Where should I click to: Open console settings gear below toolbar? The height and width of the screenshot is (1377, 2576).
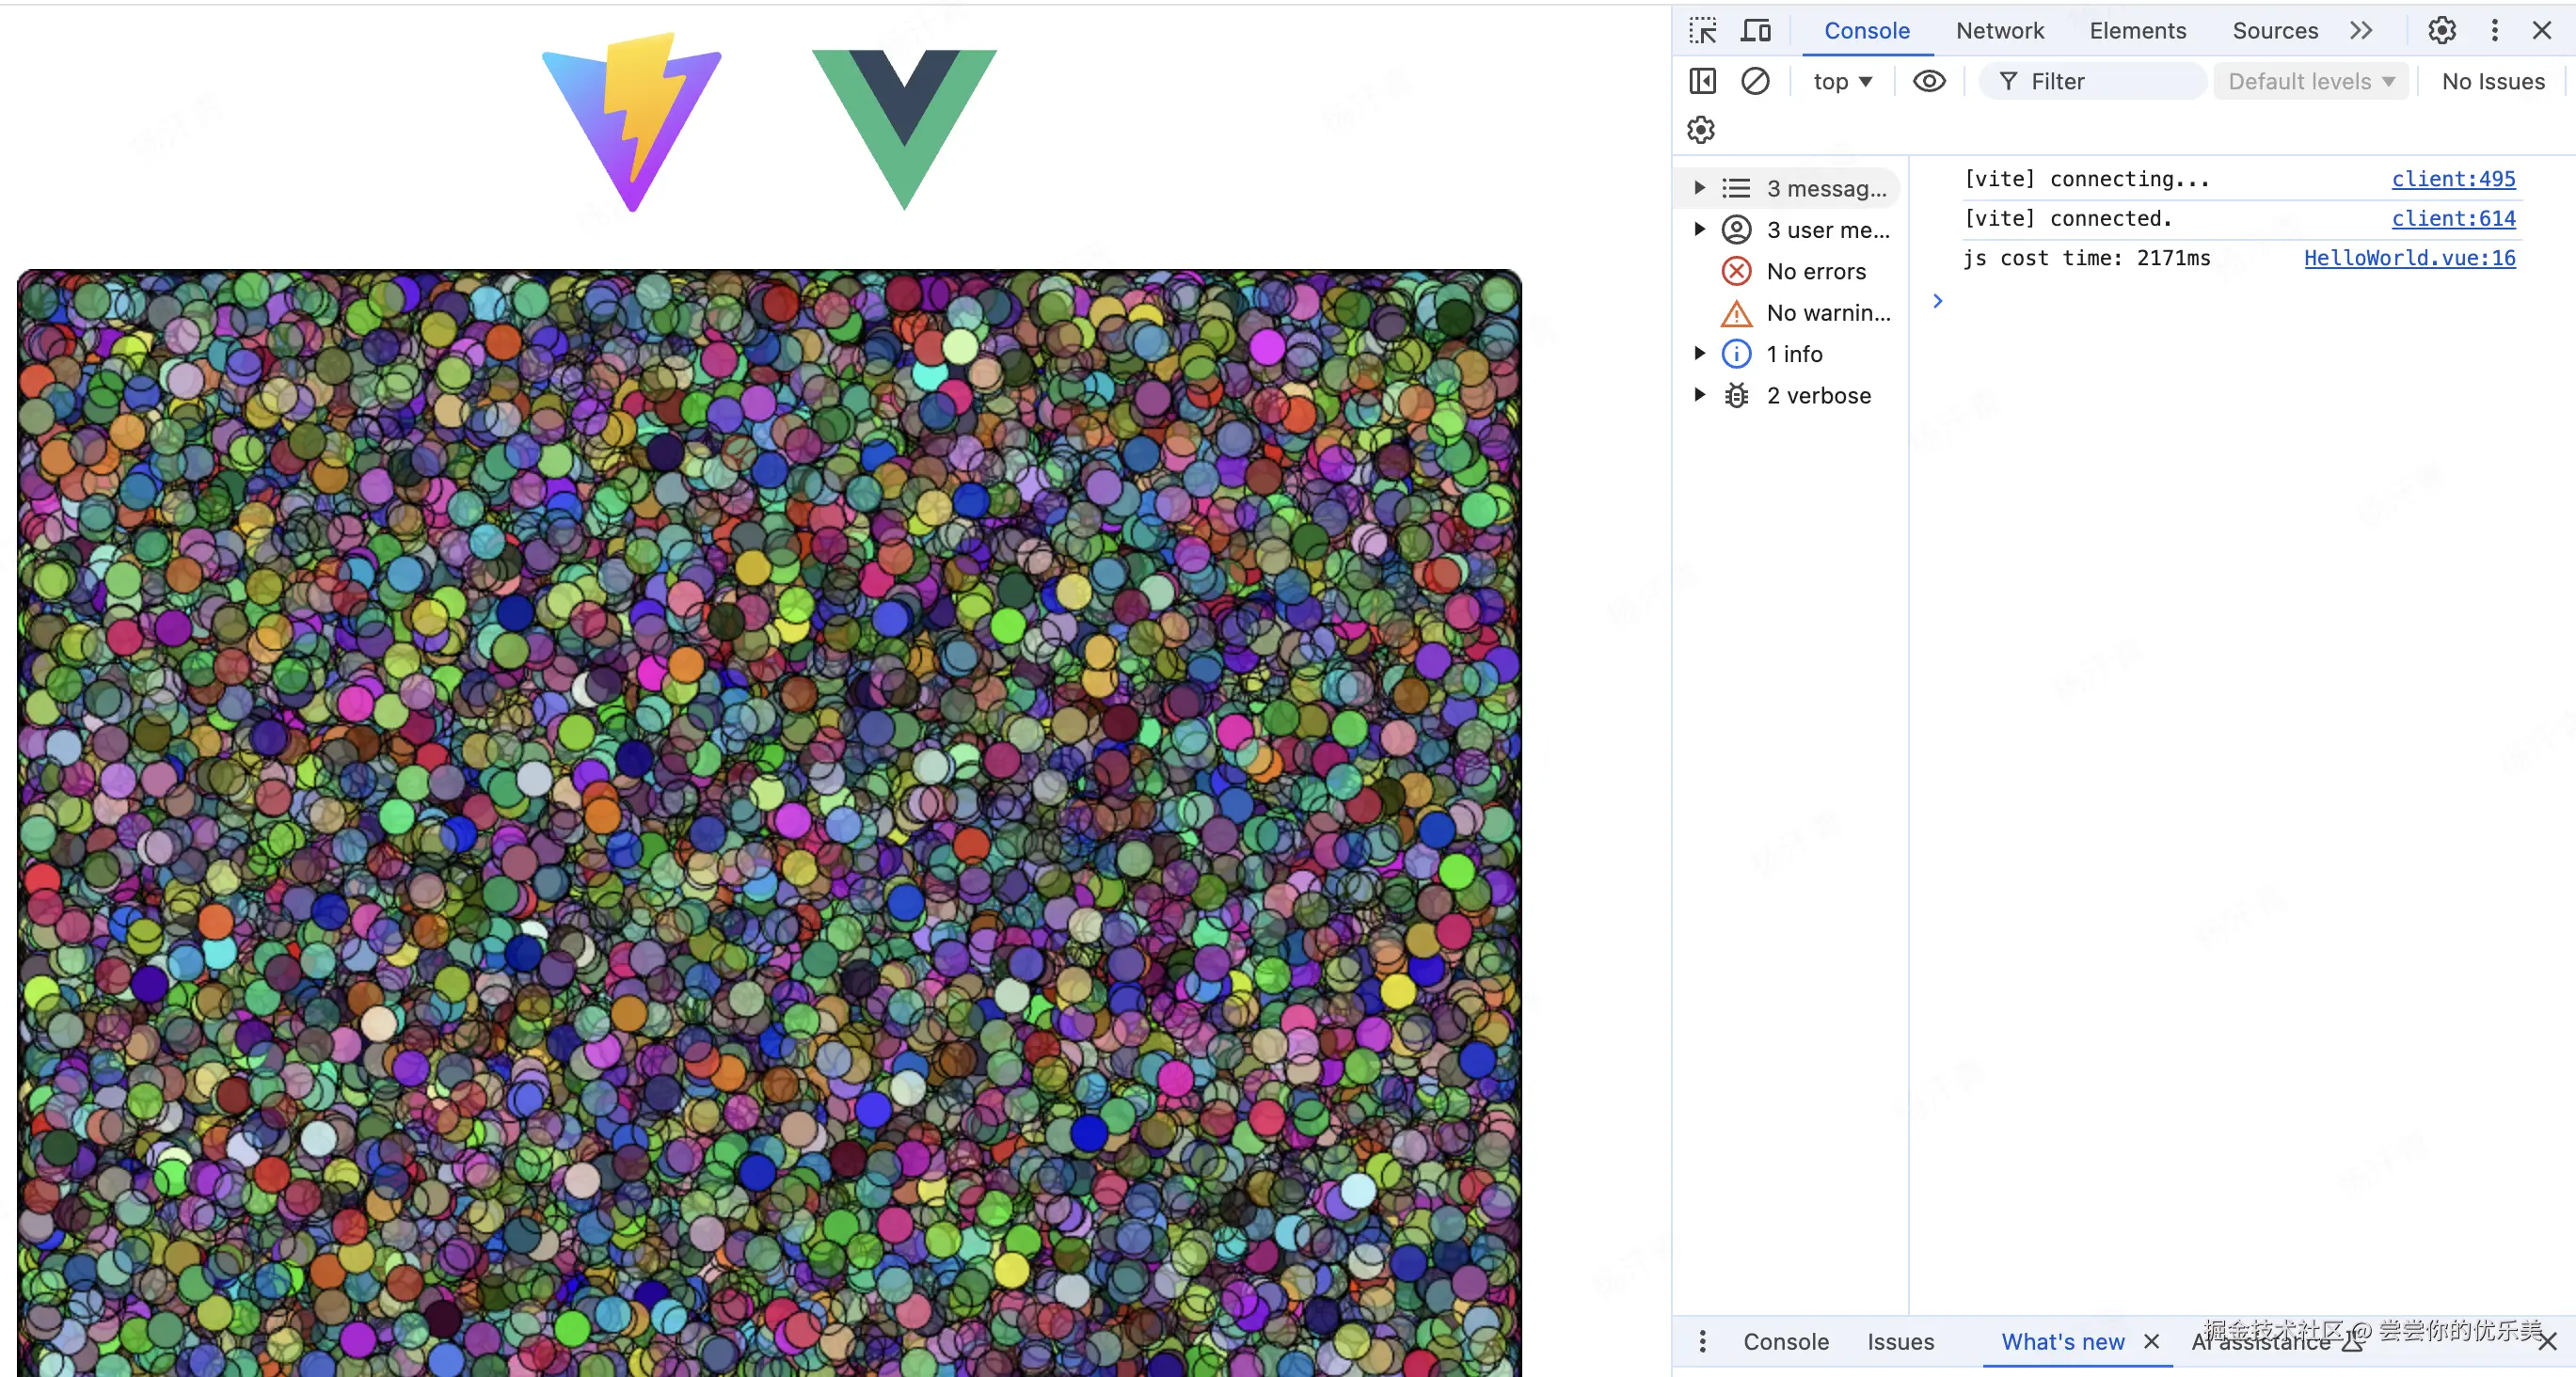tap(1700, 130)
